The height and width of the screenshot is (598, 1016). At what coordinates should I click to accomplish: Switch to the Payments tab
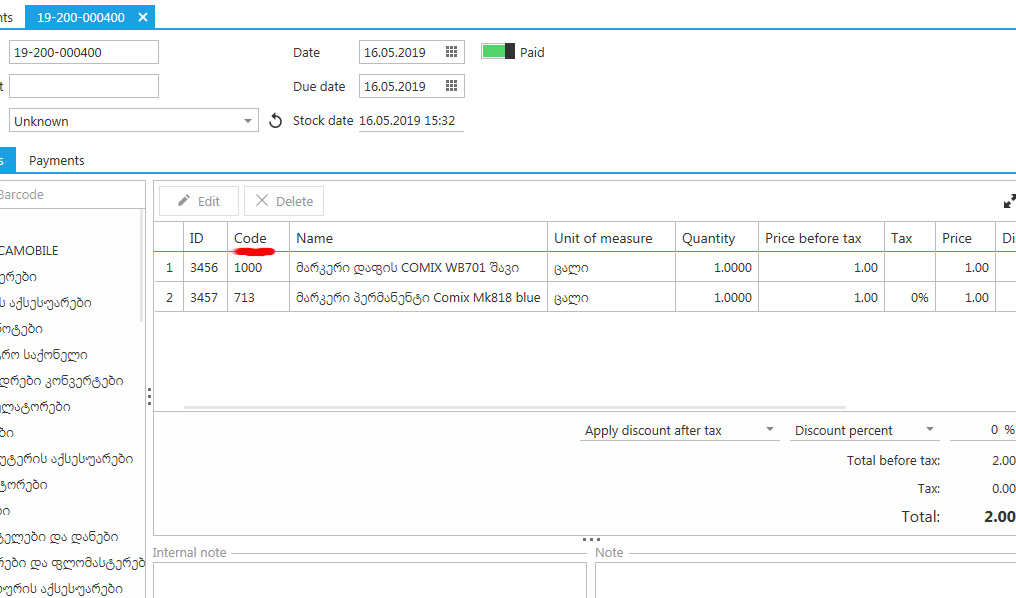56,160
